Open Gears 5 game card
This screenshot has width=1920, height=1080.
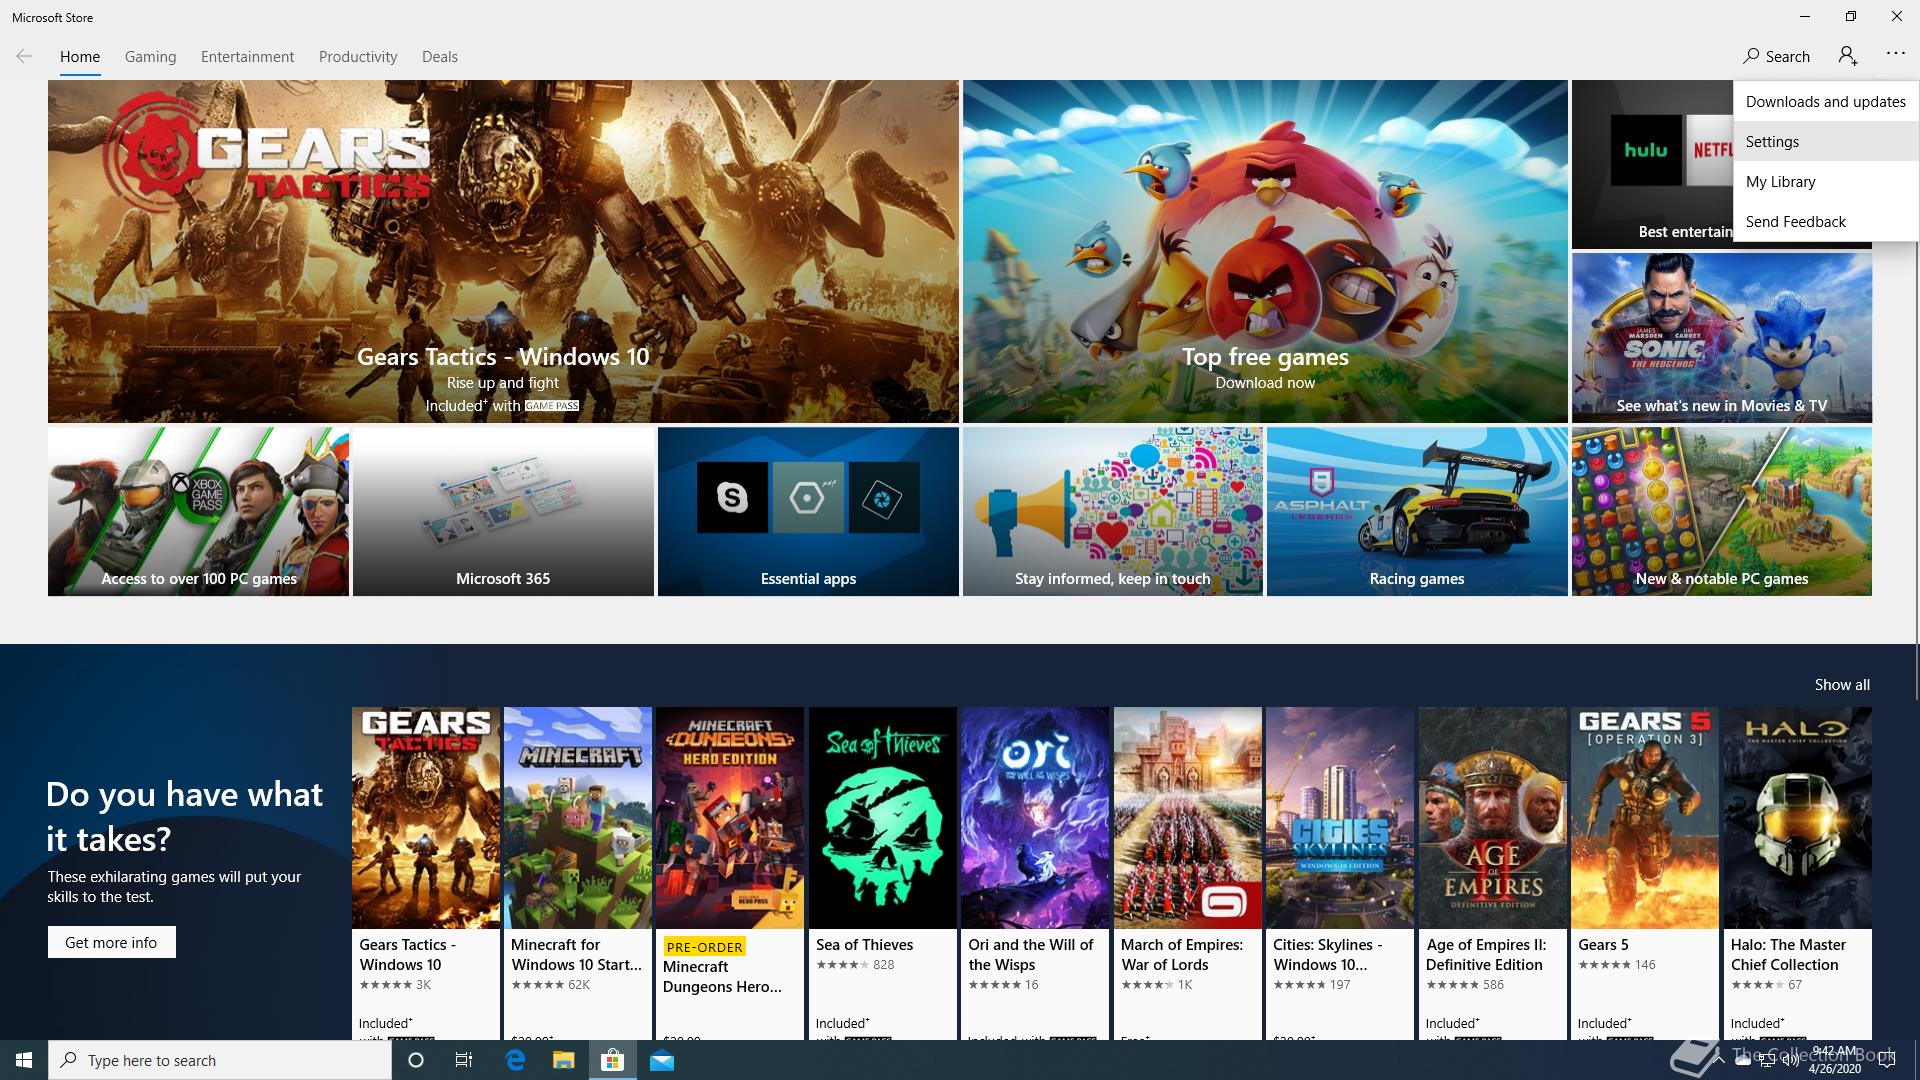point(1645,873)
